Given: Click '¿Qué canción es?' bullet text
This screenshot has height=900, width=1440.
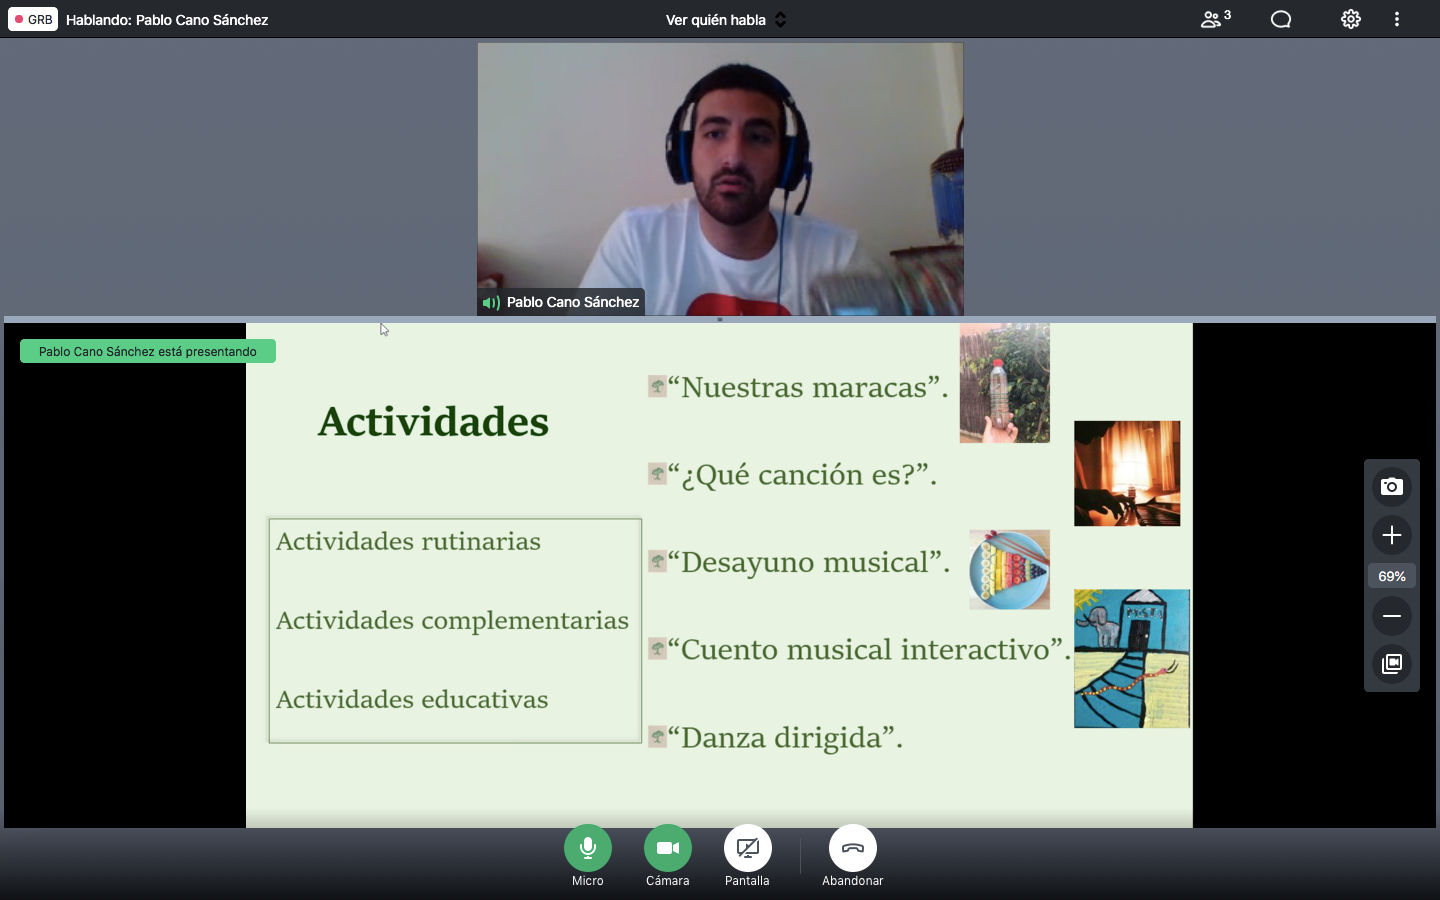Looking at the screenshot, I should coord(802,474).
